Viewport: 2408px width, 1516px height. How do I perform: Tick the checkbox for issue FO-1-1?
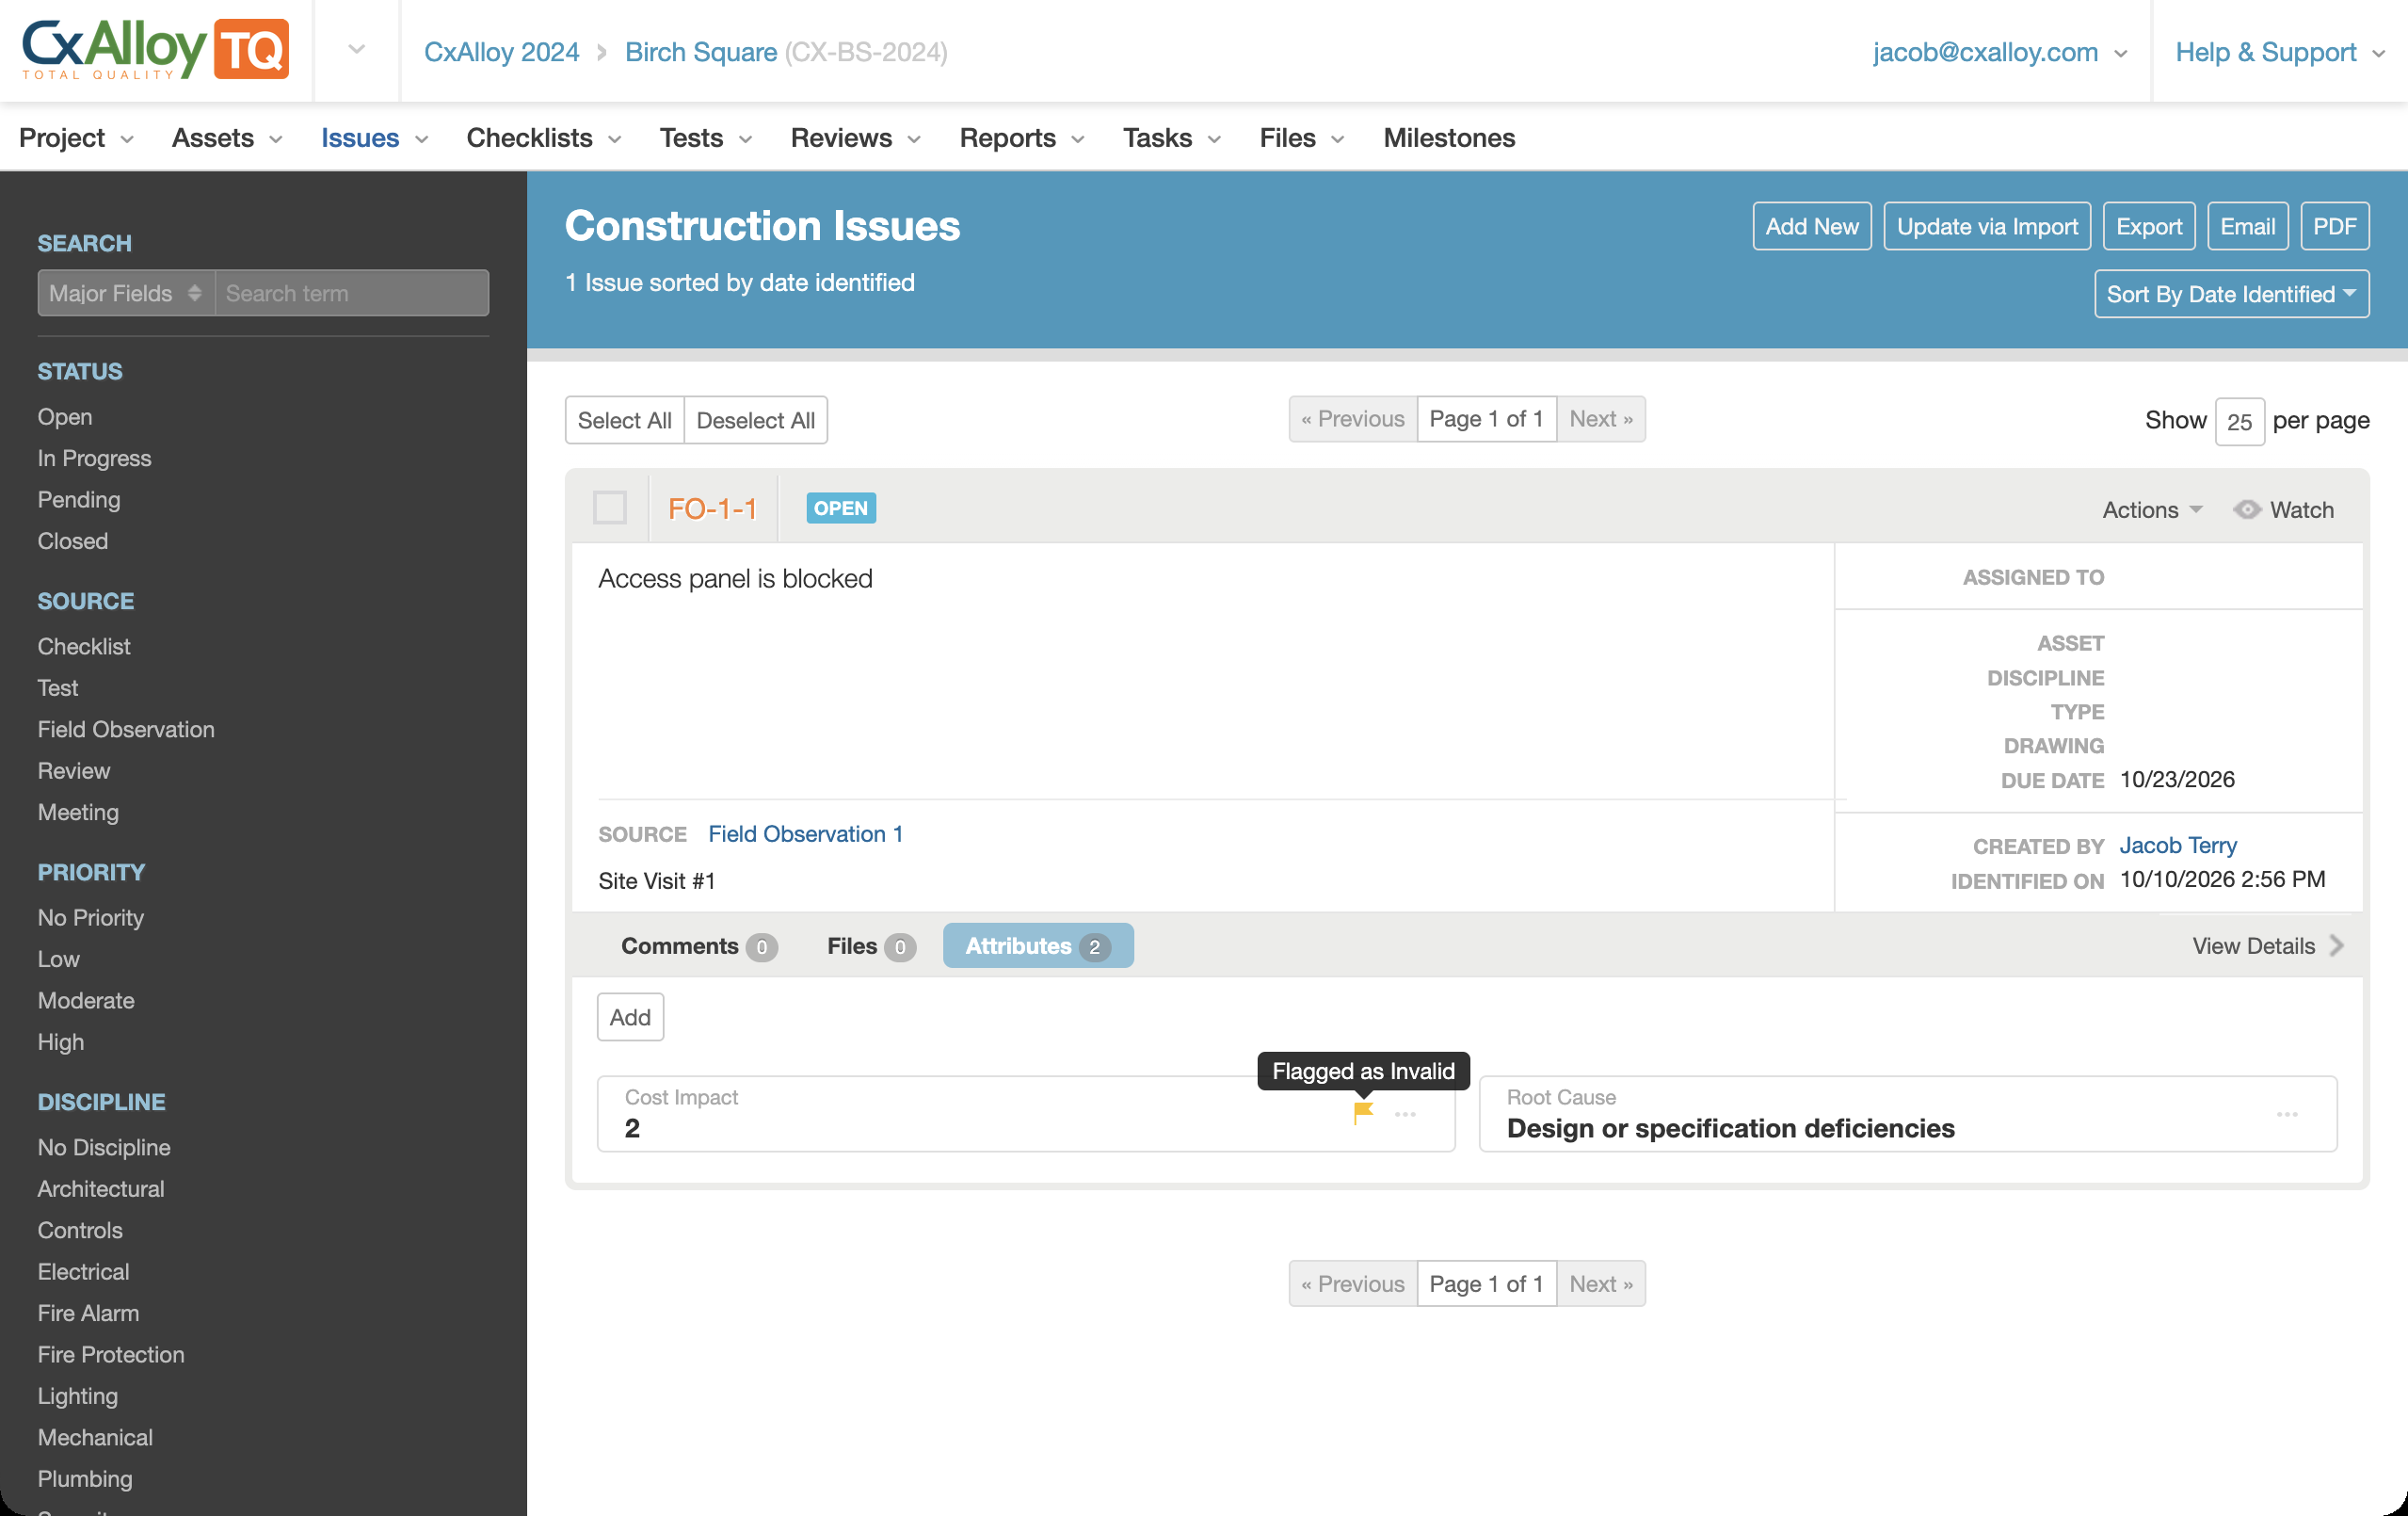[x=610, y=508]
